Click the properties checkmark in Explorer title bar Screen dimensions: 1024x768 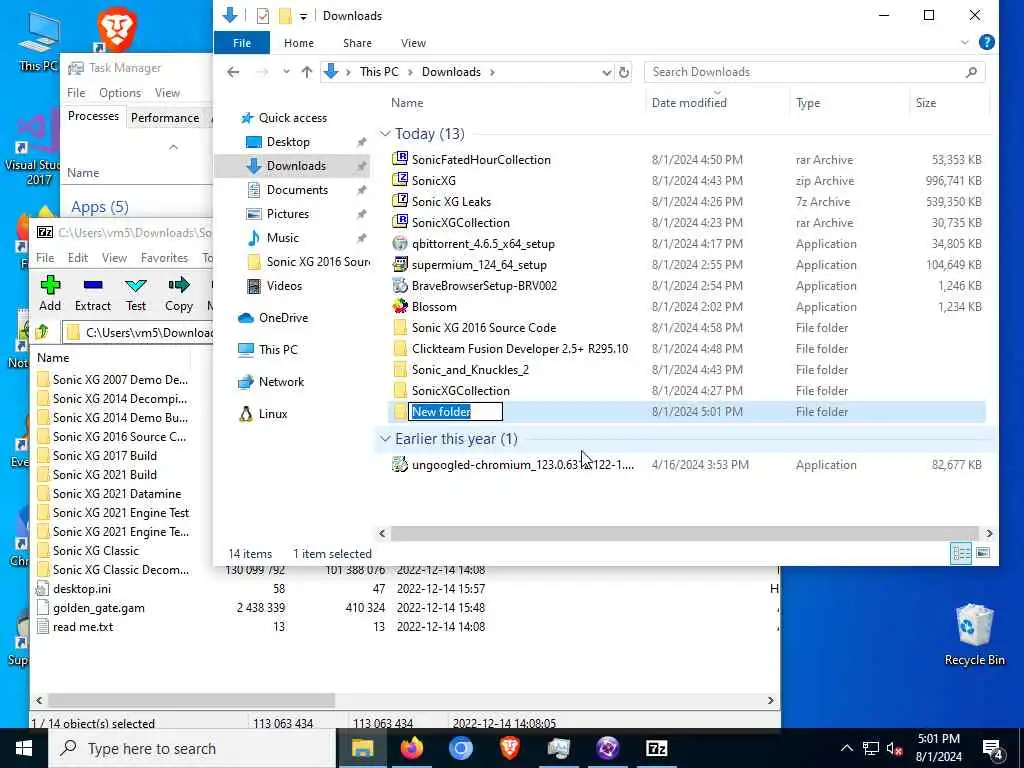tap(263, 16)
